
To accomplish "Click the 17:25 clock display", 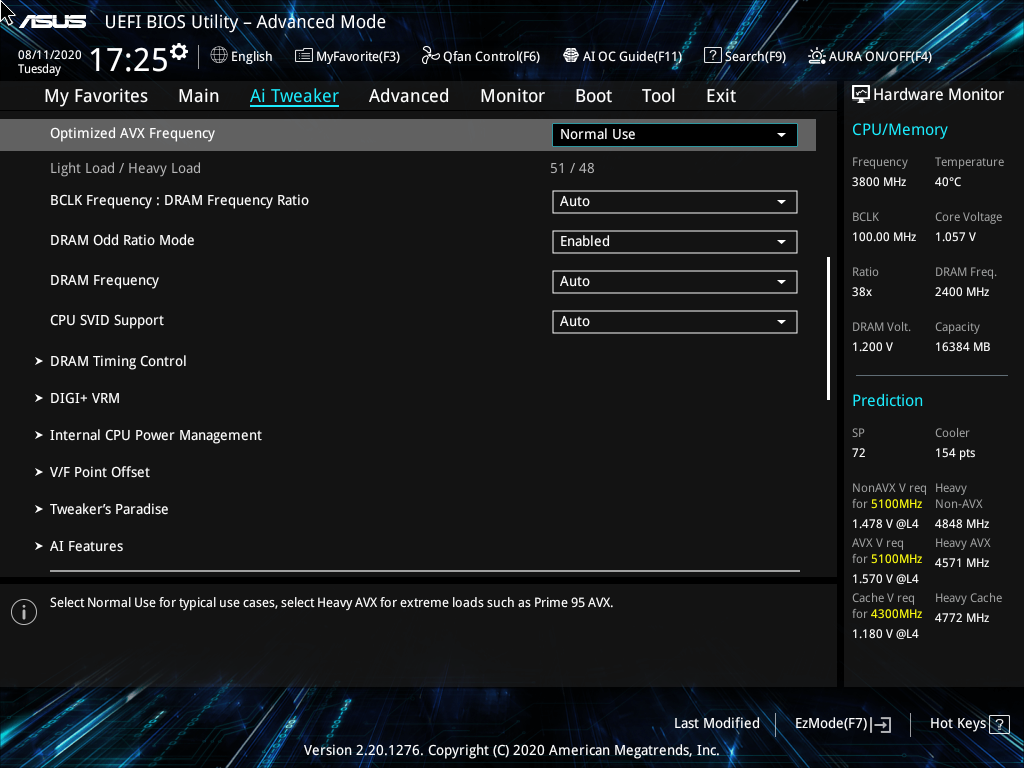I will click(x=129, y=59).
